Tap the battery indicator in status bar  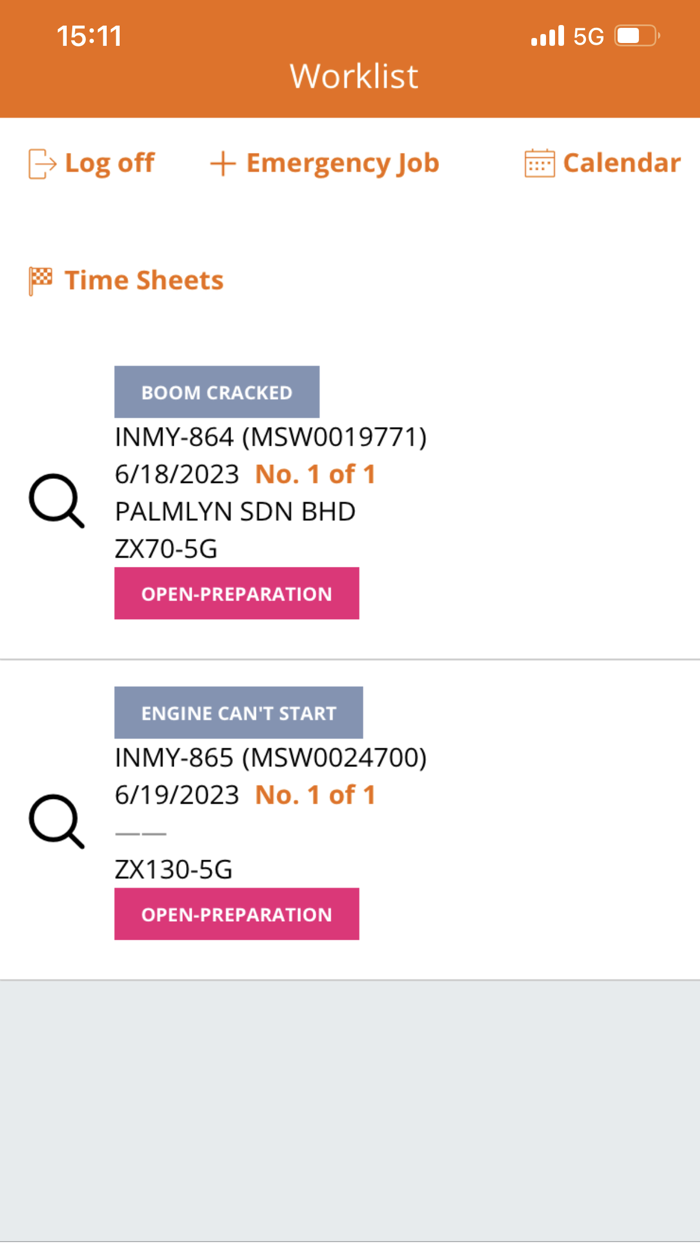point(637,37)
